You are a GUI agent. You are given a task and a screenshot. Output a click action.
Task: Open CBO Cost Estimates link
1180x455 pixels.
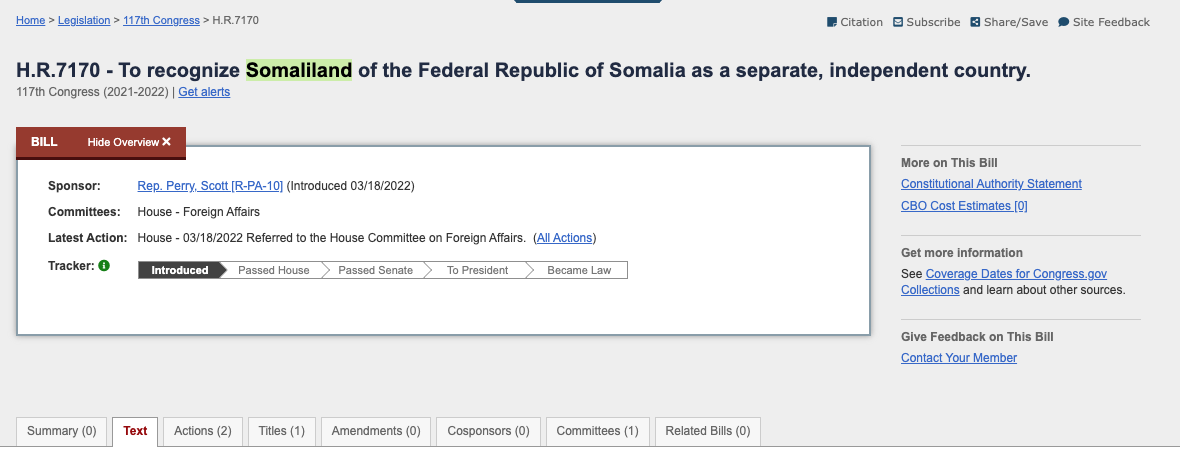point(964,206)
